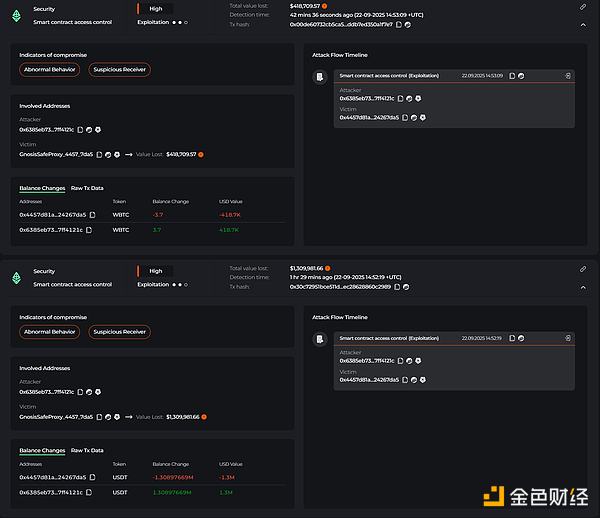
Task: Copy link icon of the $418,709.57 alert
Action: click(x=582, y=6)
